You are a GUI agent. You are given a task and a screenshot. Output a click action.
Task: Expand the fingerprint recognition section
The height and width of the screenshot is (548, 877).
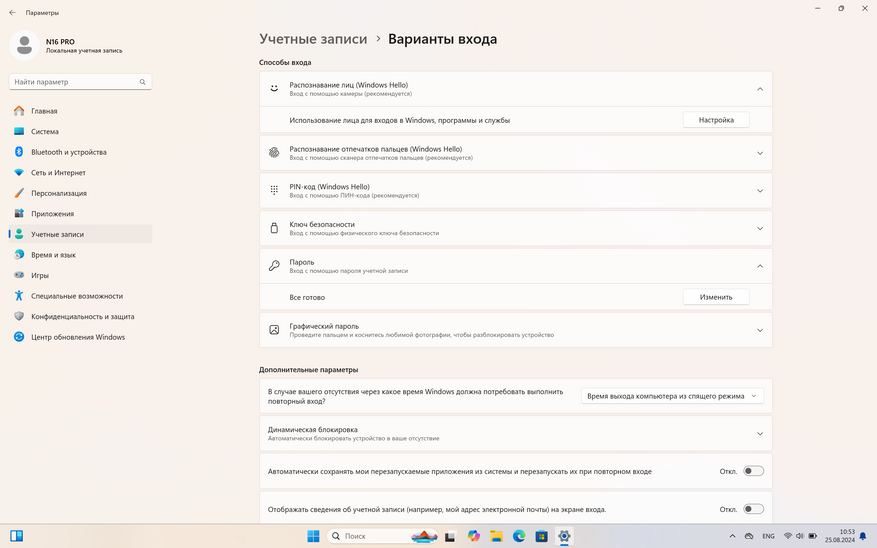click(760, 153)
